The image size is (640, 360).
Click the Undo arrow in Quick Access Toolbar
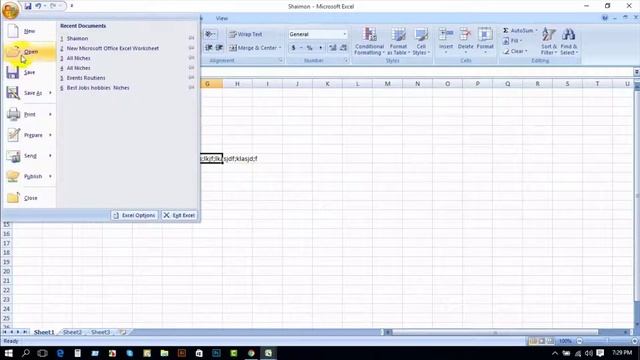tap(38, 6)
